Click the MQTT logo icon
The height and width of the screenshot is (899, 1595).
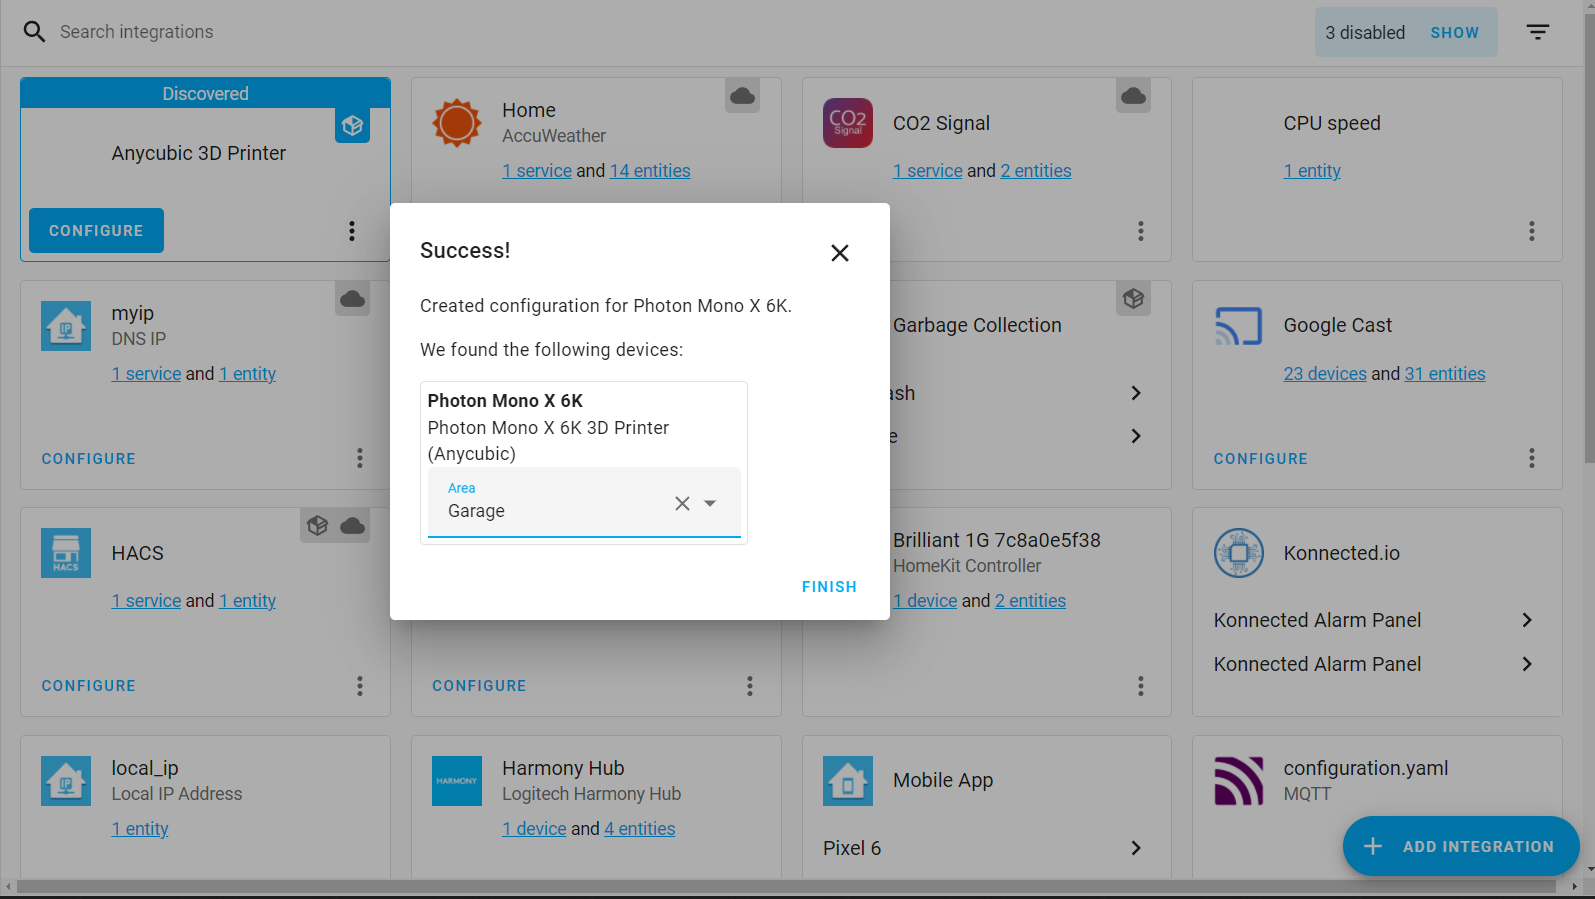click(x=1239, y=781)
